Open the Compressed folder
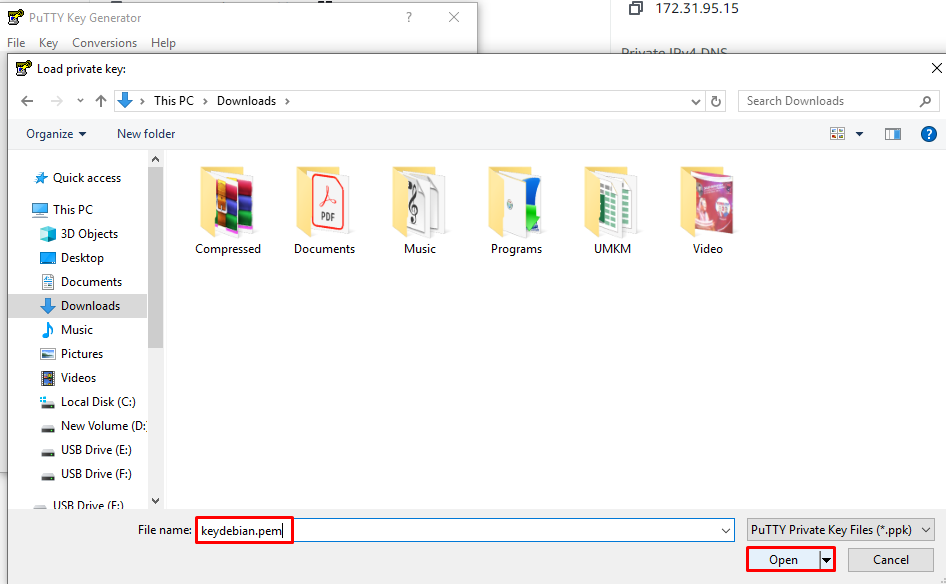The height and width of the screenshot is (584, 946). click(x=227, y=211)
